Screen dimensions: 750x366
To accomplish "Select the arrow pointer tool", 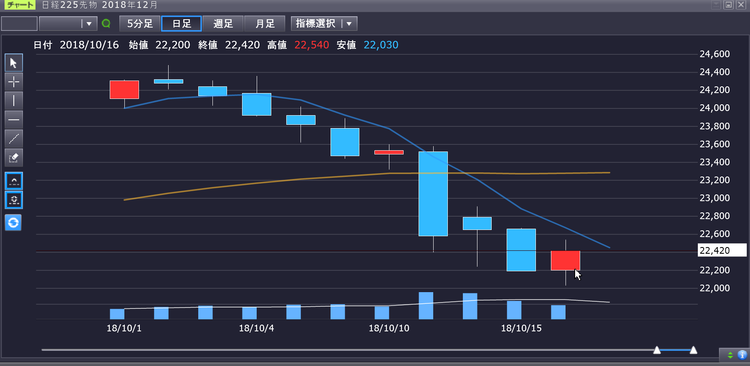I will click(13, 63).
